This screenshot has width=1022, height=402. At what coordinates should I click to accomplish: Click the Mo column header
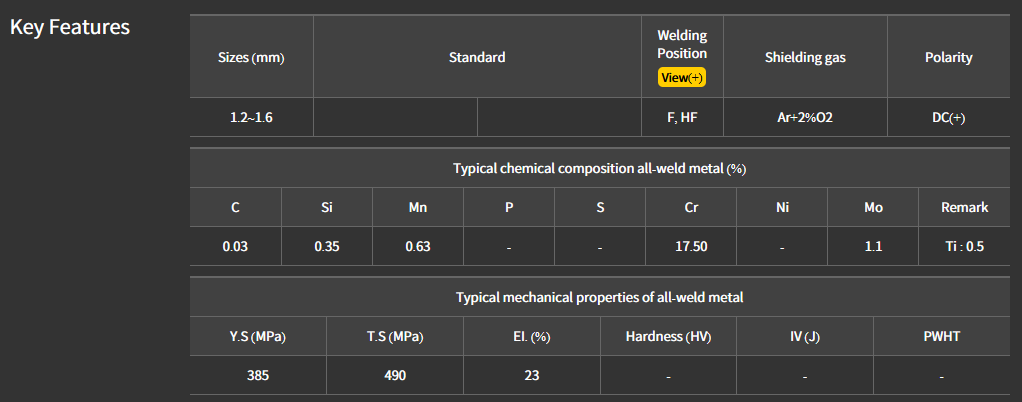coord(873,207)
